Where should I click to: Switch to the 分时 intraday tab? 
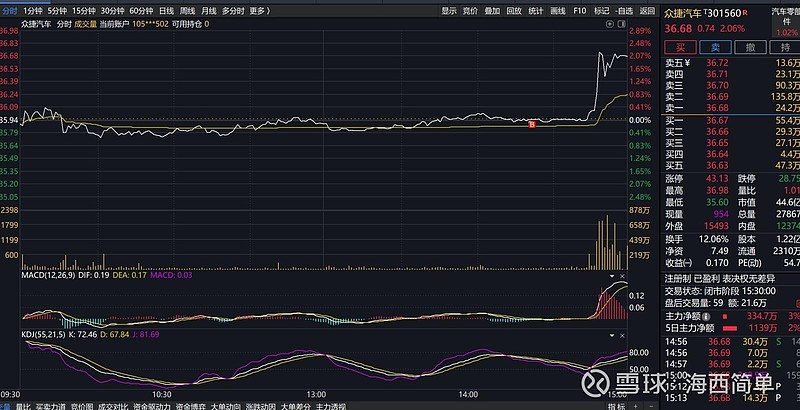click(x=10, y=11)
